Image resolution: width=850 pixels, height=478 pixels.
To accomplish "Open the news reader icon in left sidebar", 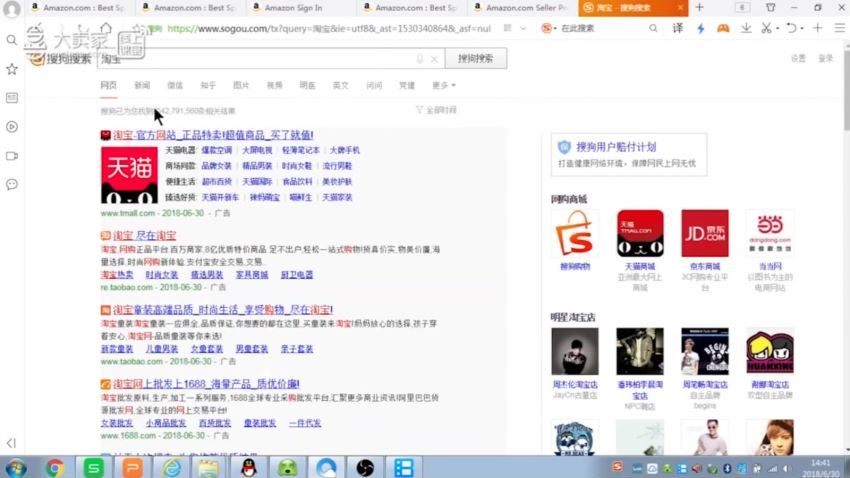I will [11, 98].
